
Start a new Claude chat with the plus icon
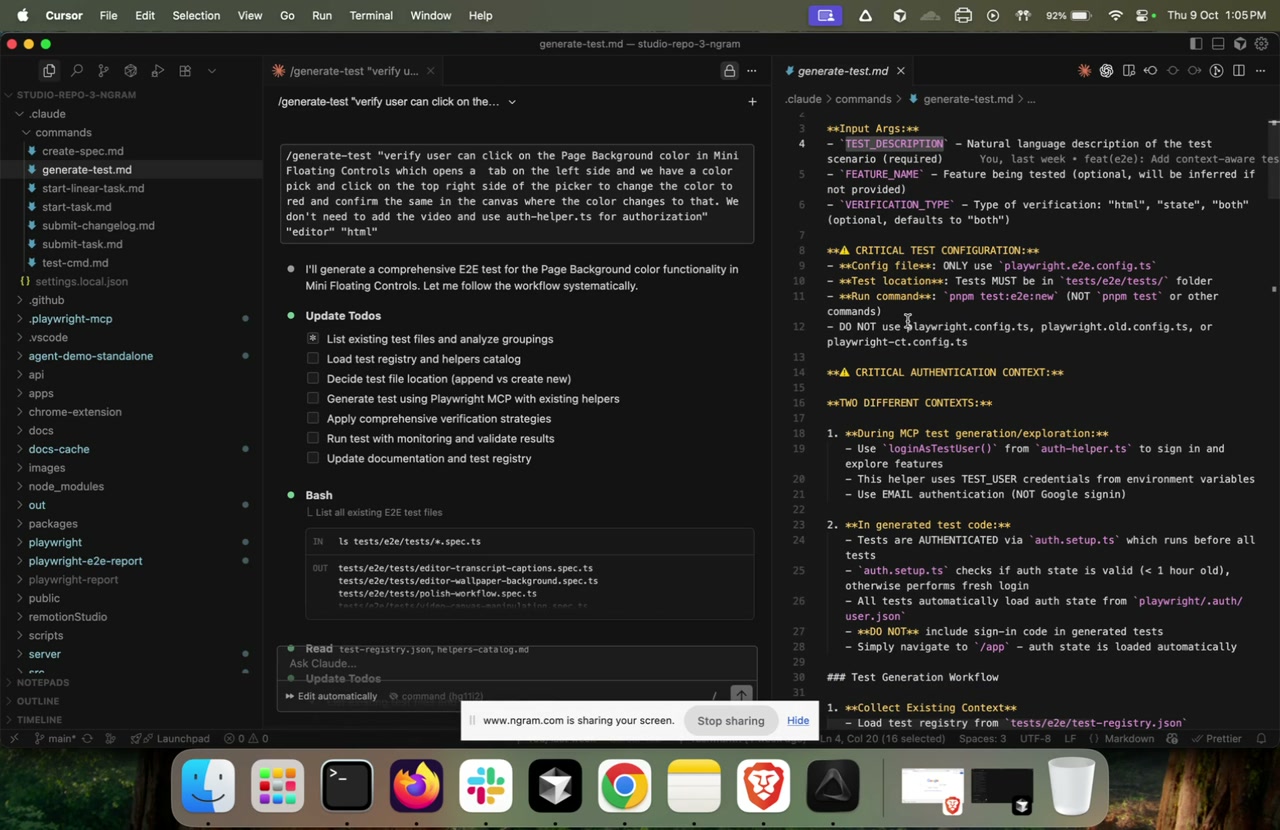[x=752, y=101]
